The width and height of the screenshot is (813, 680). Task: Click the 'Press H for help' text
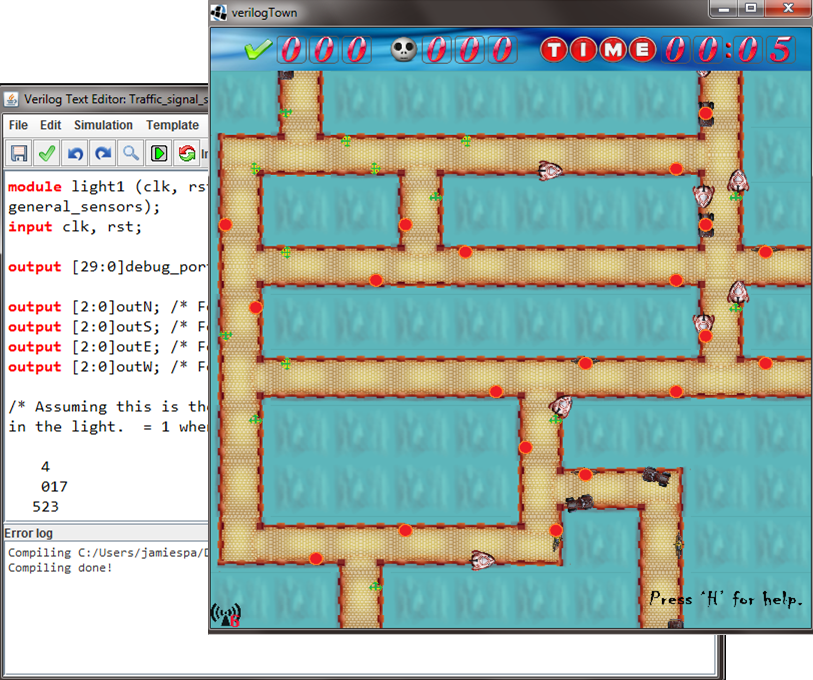725,599
